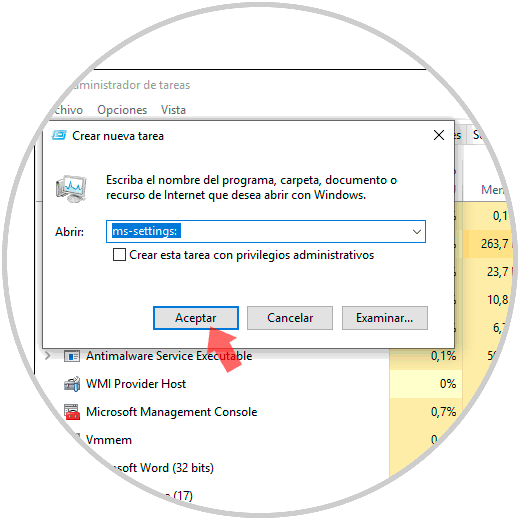
Task: Open the Vista menu
Action: tap(173, 110)
